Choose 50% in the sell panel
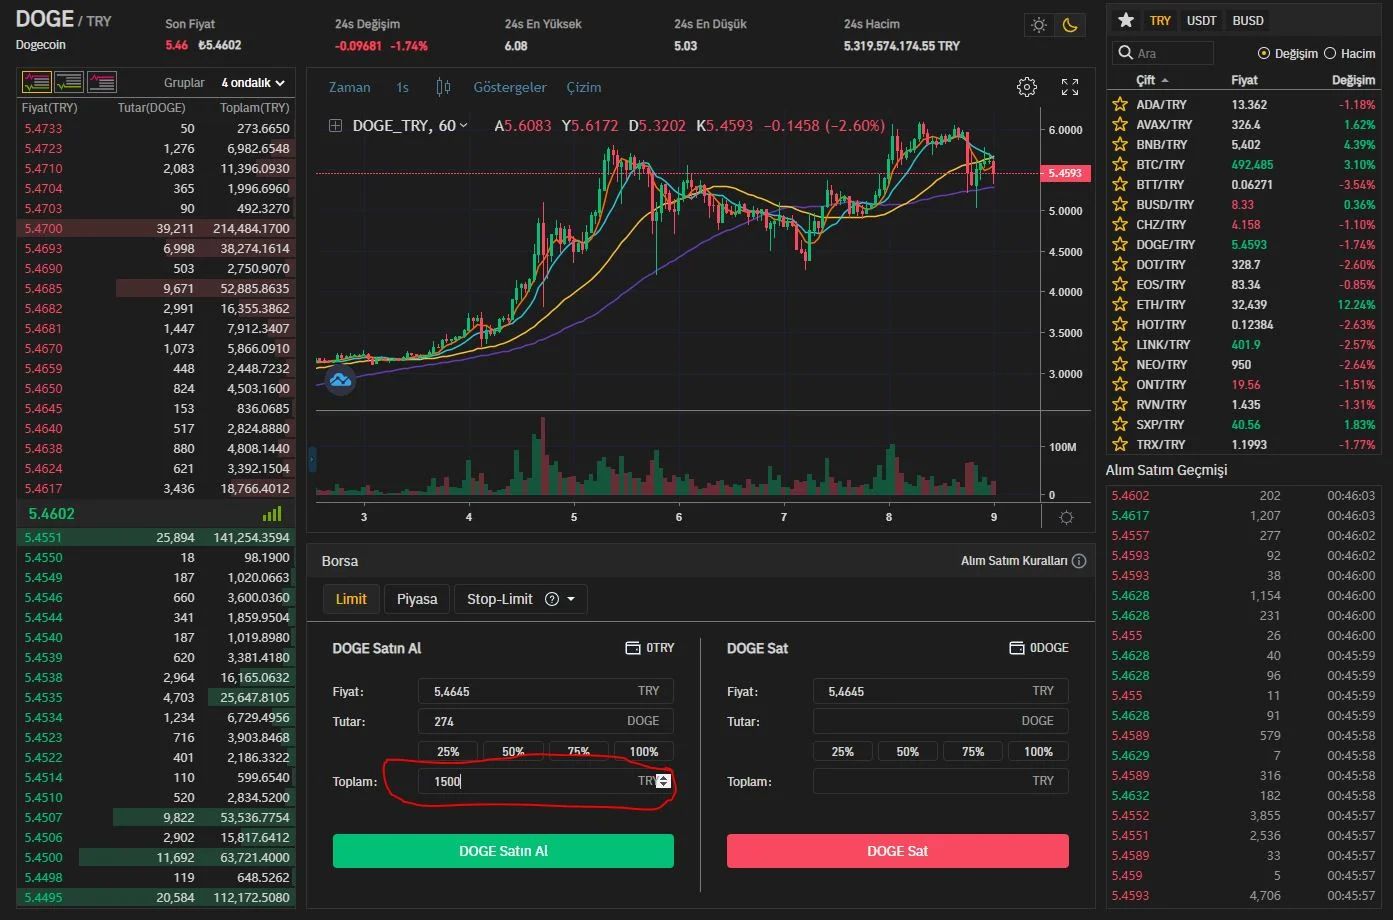The image size is (1393, 920). pyautogui.click(x=908, y=751)
